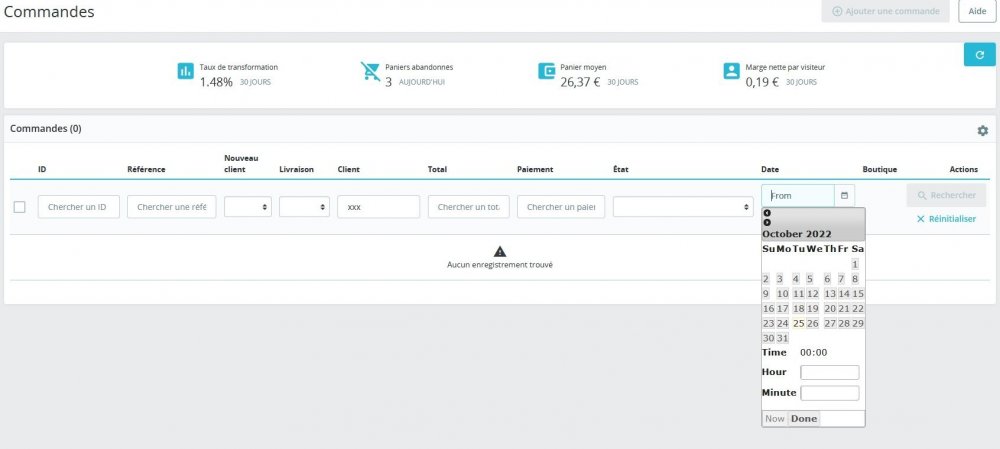This screenshot has width=1000, height=449.
Task: Select October 3 in the calendar
Action: click(779, 279)
